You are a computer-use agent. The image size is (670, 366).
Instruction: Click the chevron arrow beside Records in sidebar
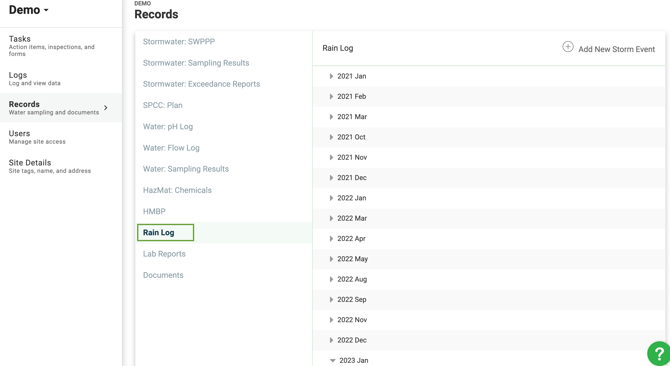pyautogui.click(x=106, y=108)
